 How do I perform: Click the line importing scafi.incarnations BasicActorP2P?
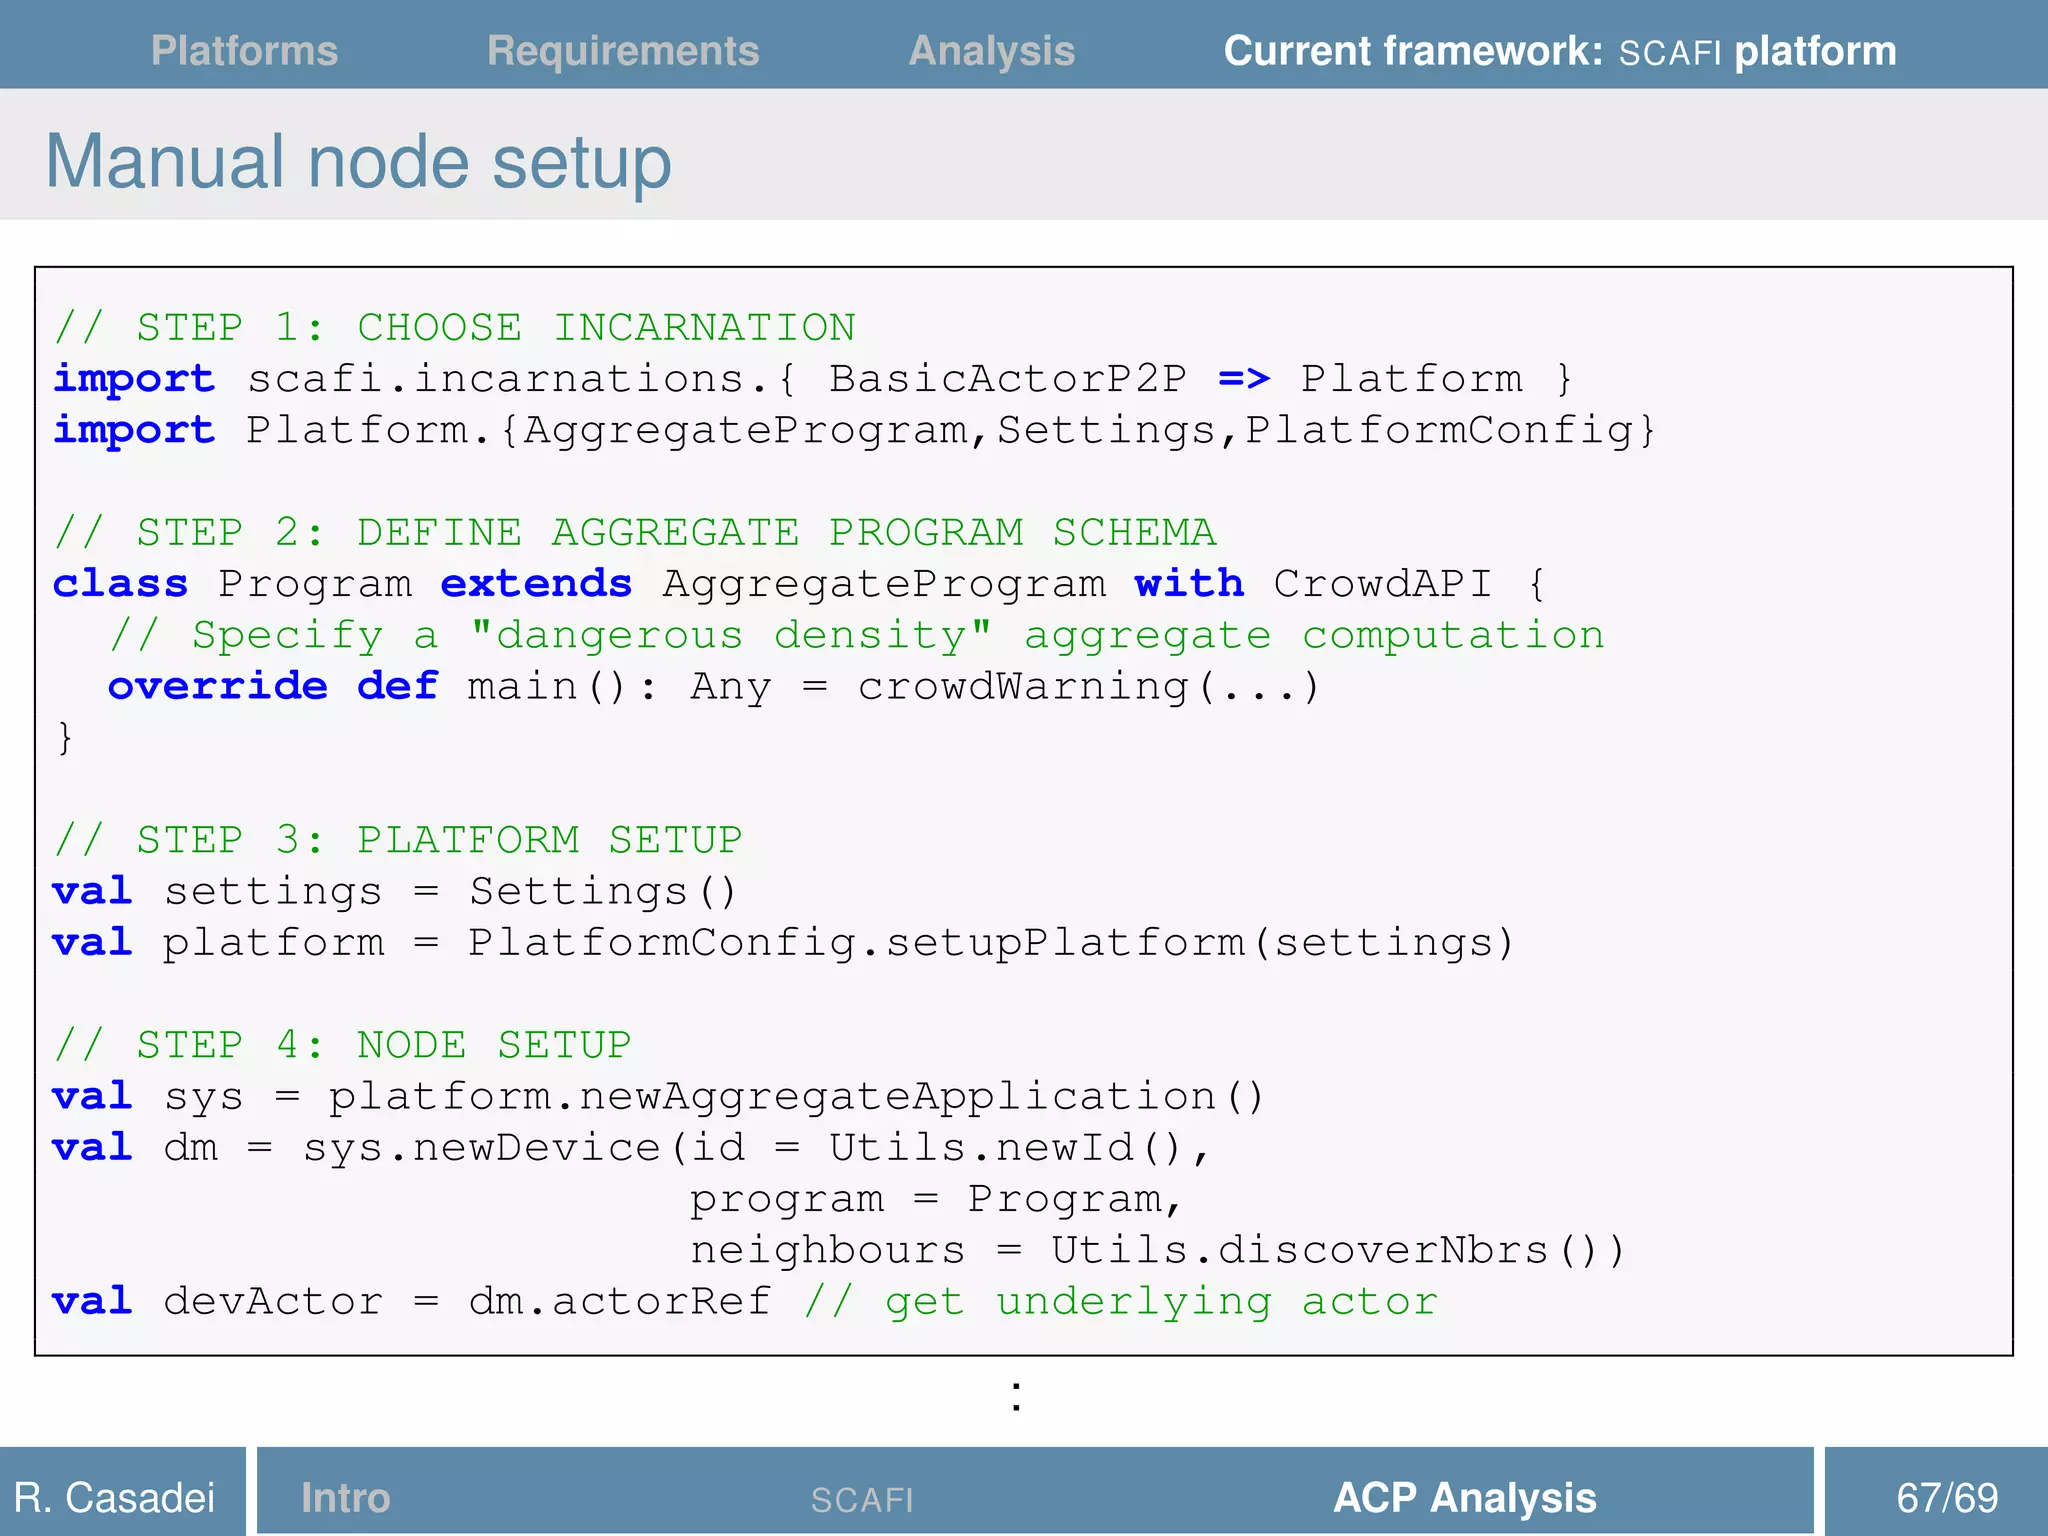coord(813,379)
